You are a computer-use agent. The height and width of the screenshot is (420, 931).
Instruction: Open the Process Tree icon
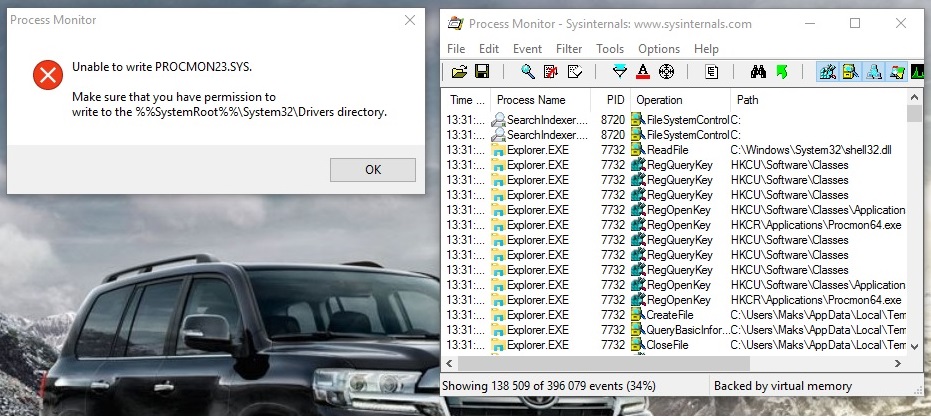712,72
